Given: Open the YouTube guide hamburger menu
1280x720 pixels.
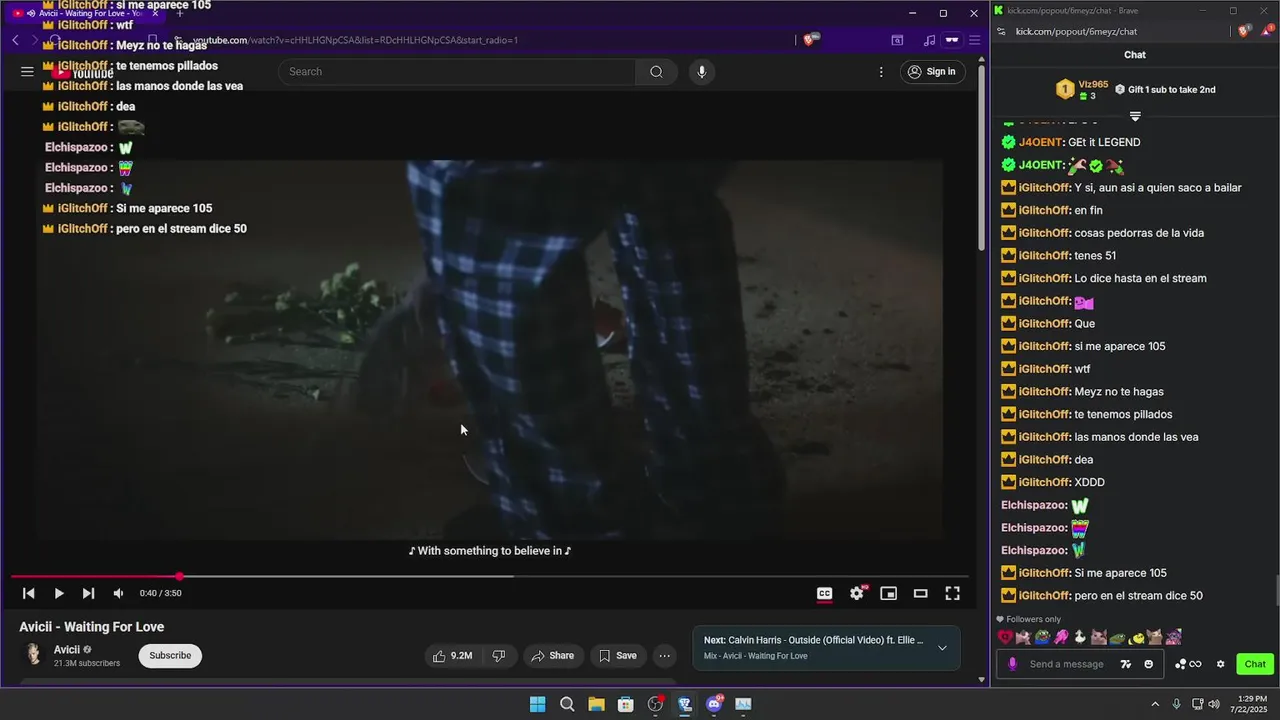Looking at the screenshot, I should point(27,72).
